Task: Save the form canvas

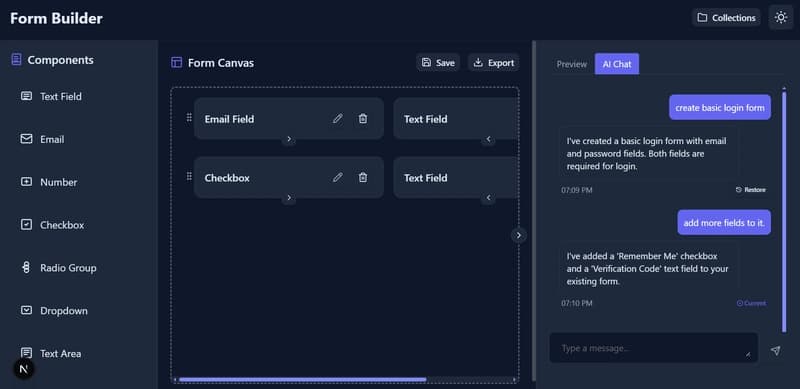Action: pos(438,63)
